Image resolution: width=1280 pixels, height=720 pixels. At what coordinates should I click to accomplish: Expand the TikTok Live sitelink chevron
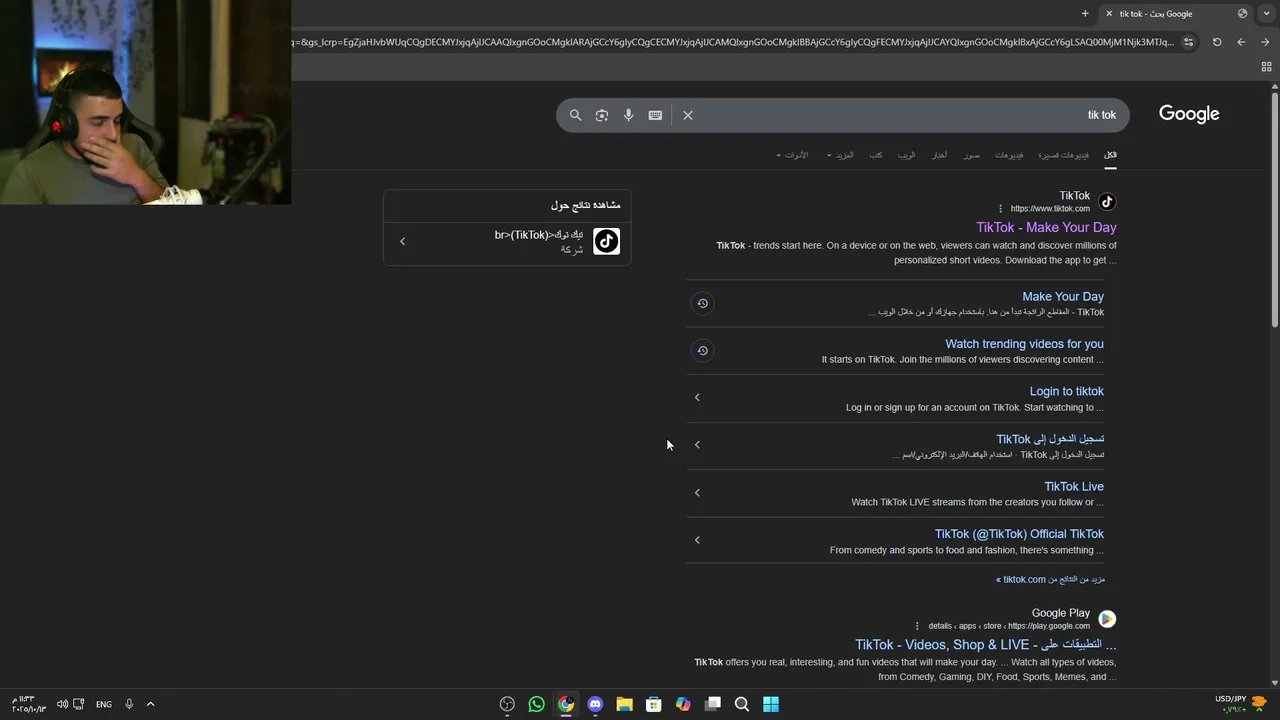click(x=697, y=492)
